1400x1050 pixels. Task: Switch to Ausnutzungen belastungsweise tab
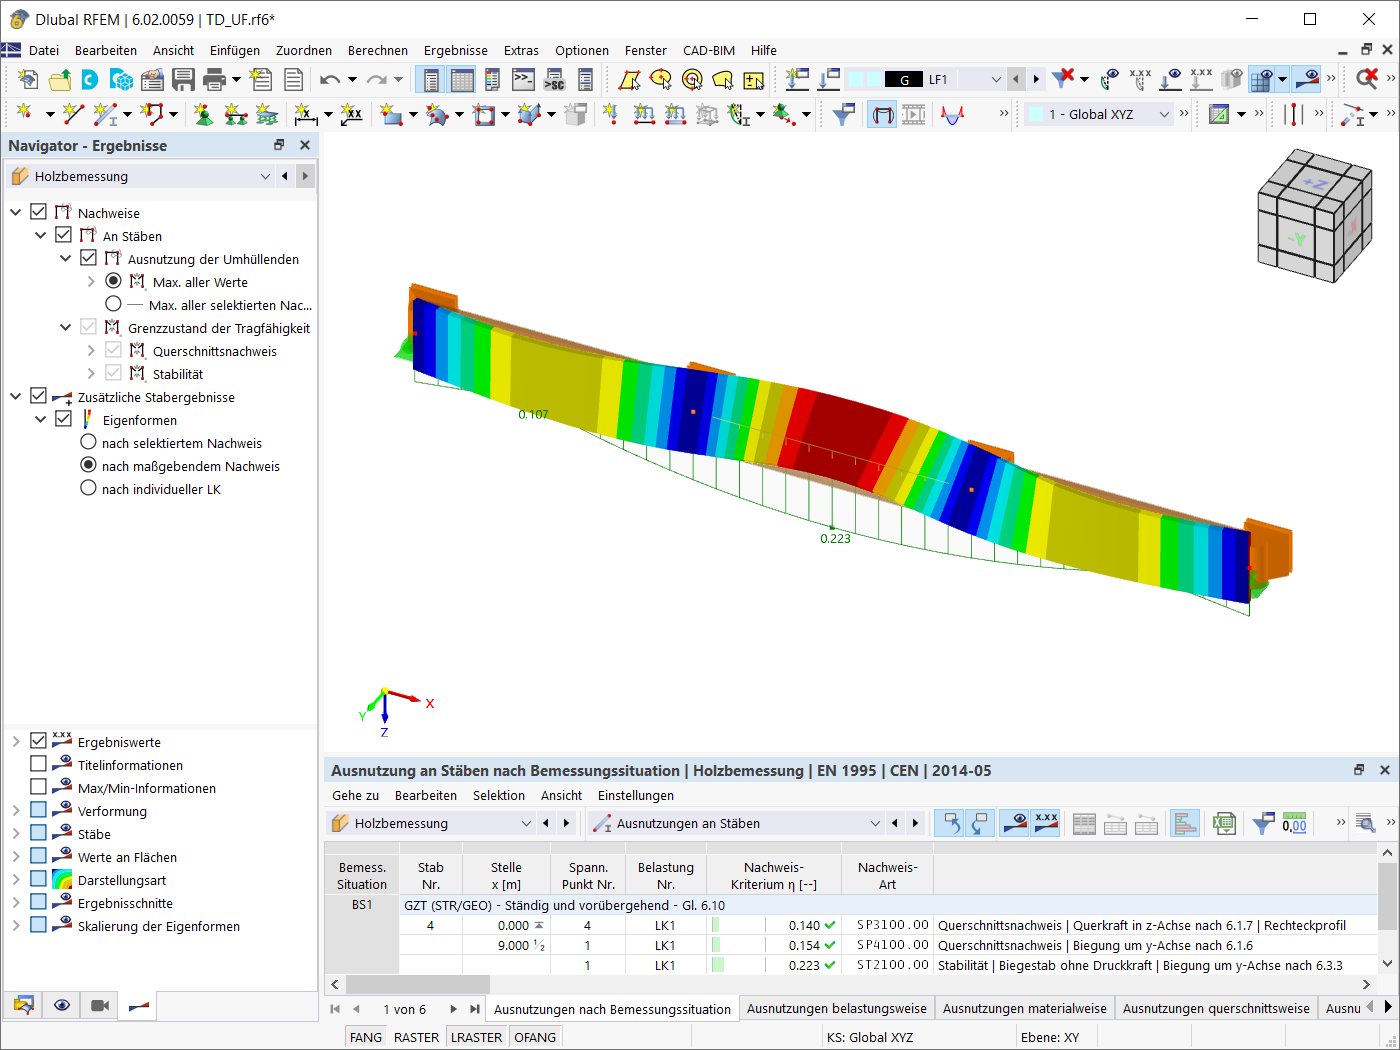837,1008
